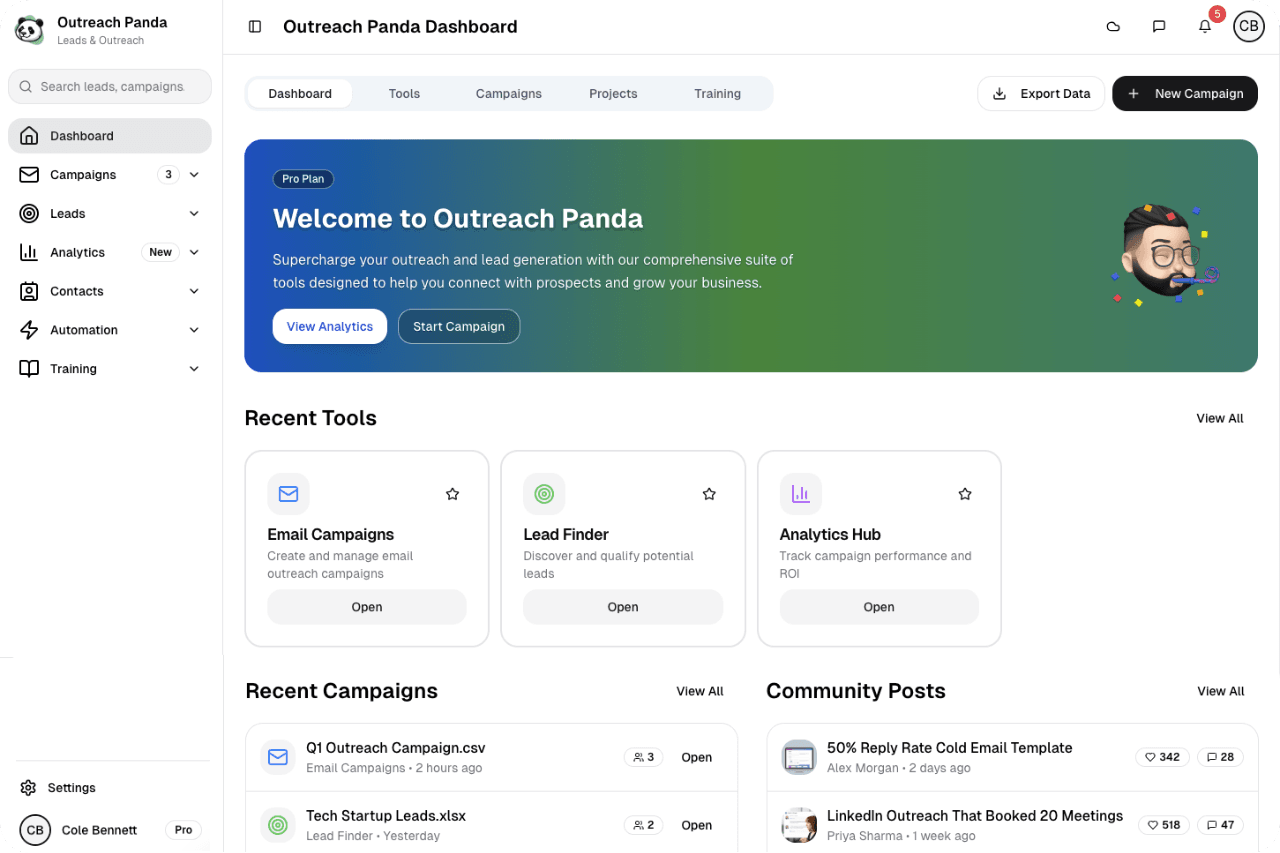
Task: Click the Outreach Panda logo icon
Action: pyautogui.click(x=29, y=29)
